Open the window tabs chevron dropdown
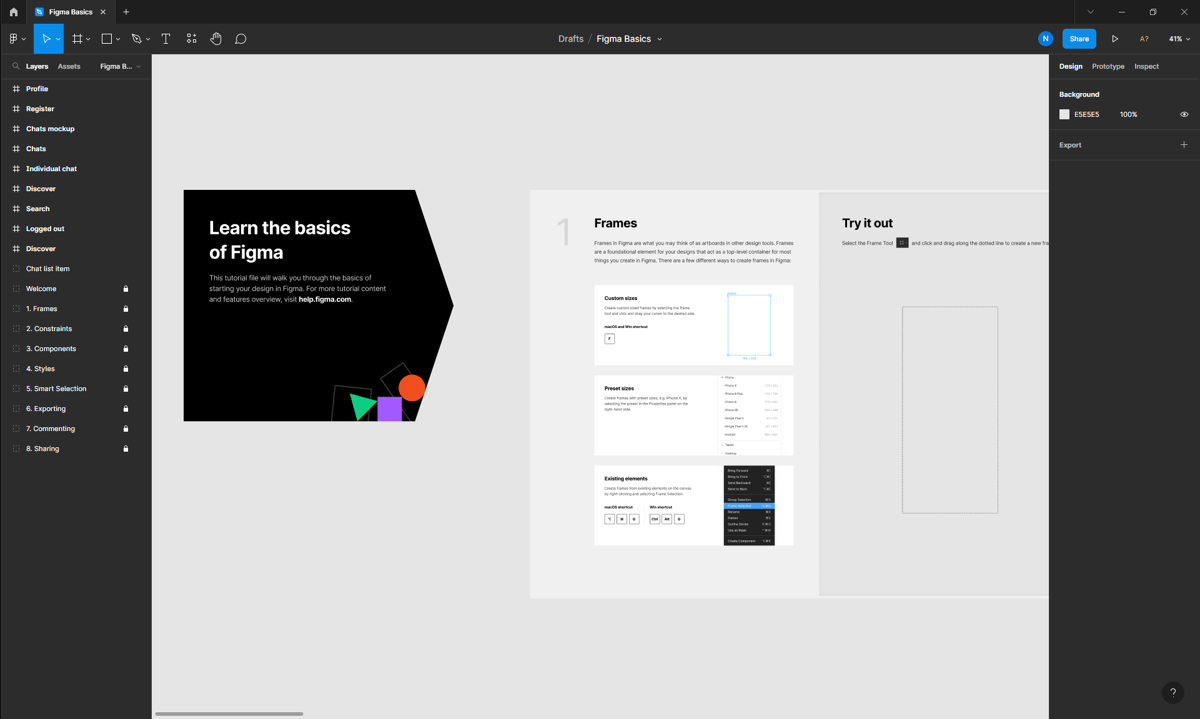The width and height of the screenshot is (1200, 719). 1090,12
